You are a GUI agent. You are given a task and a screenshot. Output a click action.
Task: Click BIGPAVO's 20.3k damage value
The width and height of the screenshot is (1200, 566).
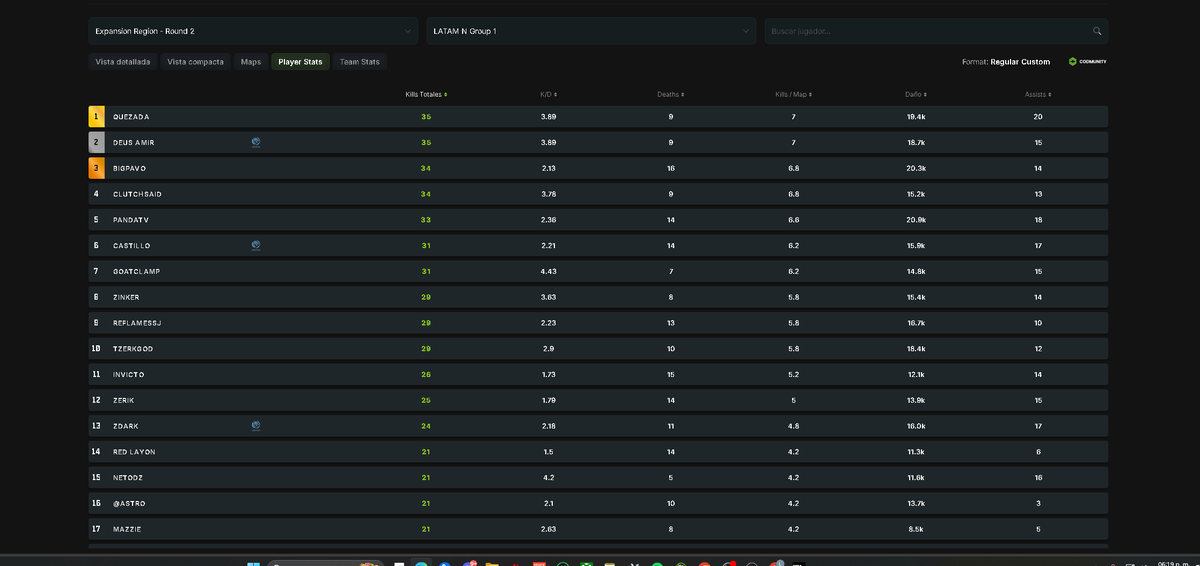[x=916, y=168]
